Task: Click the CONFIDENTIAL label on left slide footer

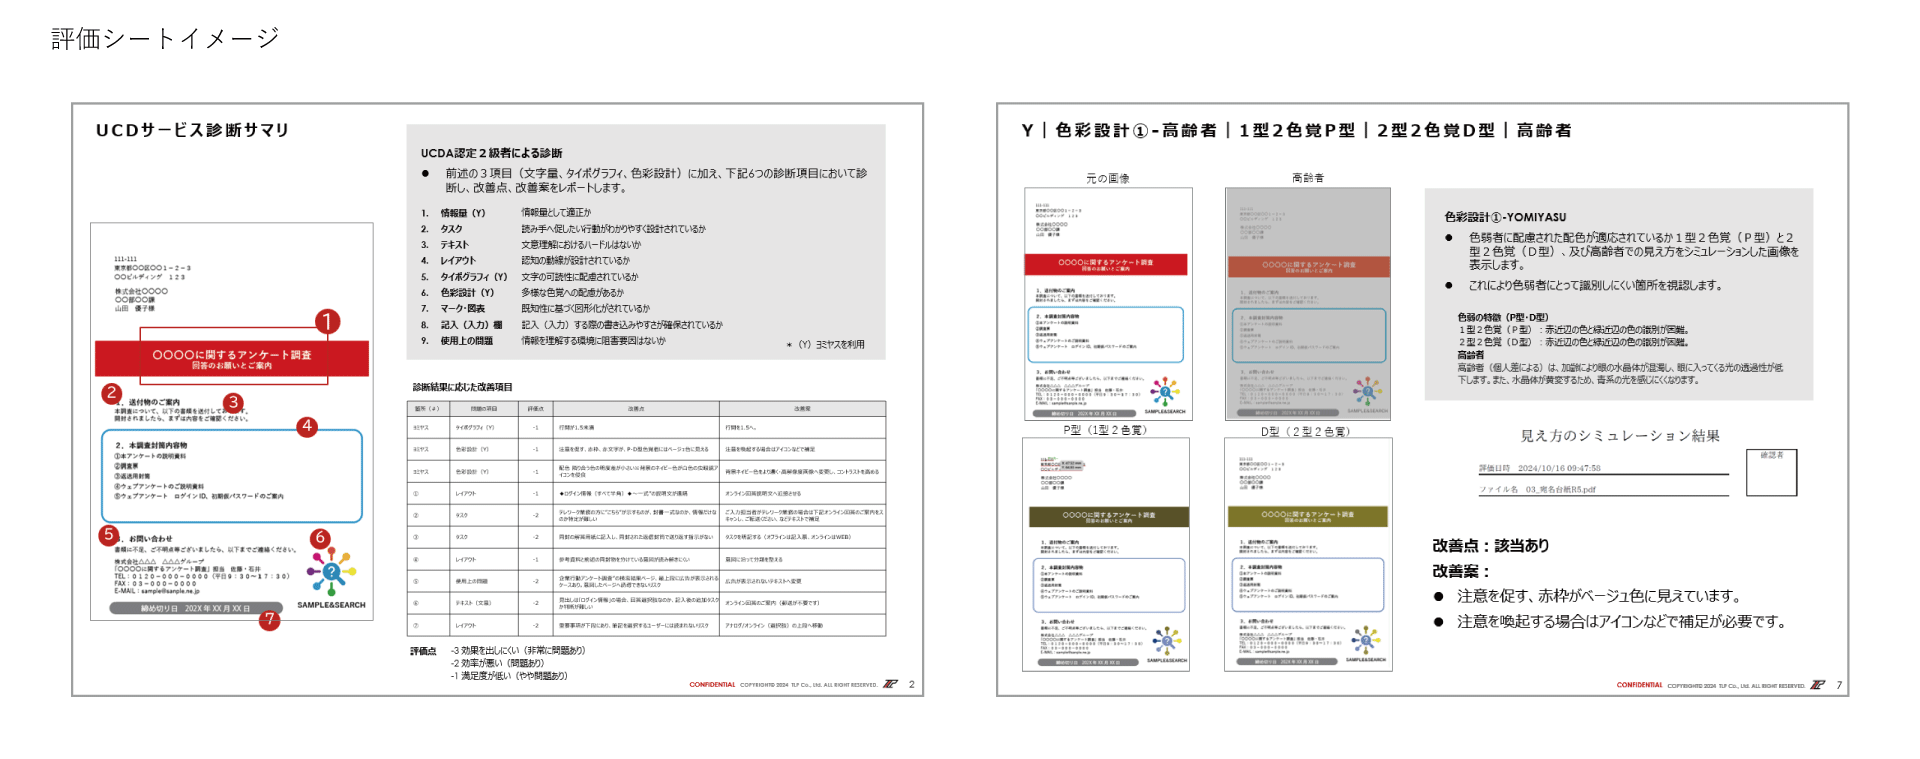Action: 712,685
